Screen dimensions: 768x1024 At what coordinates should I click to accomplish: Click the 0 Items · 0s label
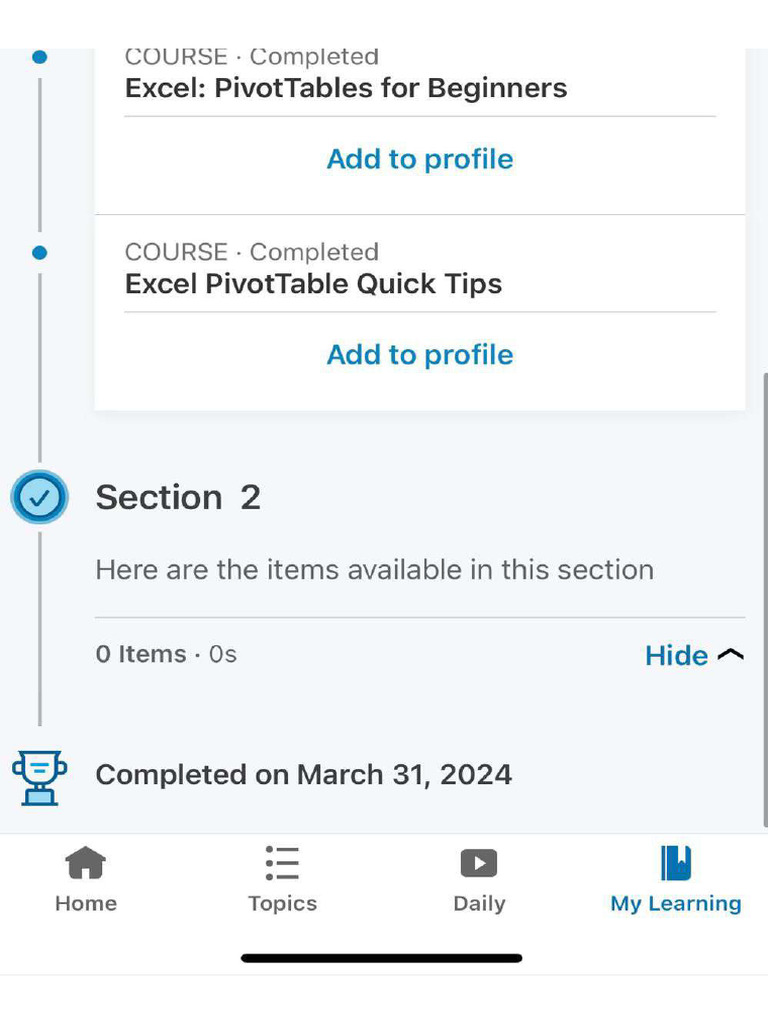coord(166,654)
